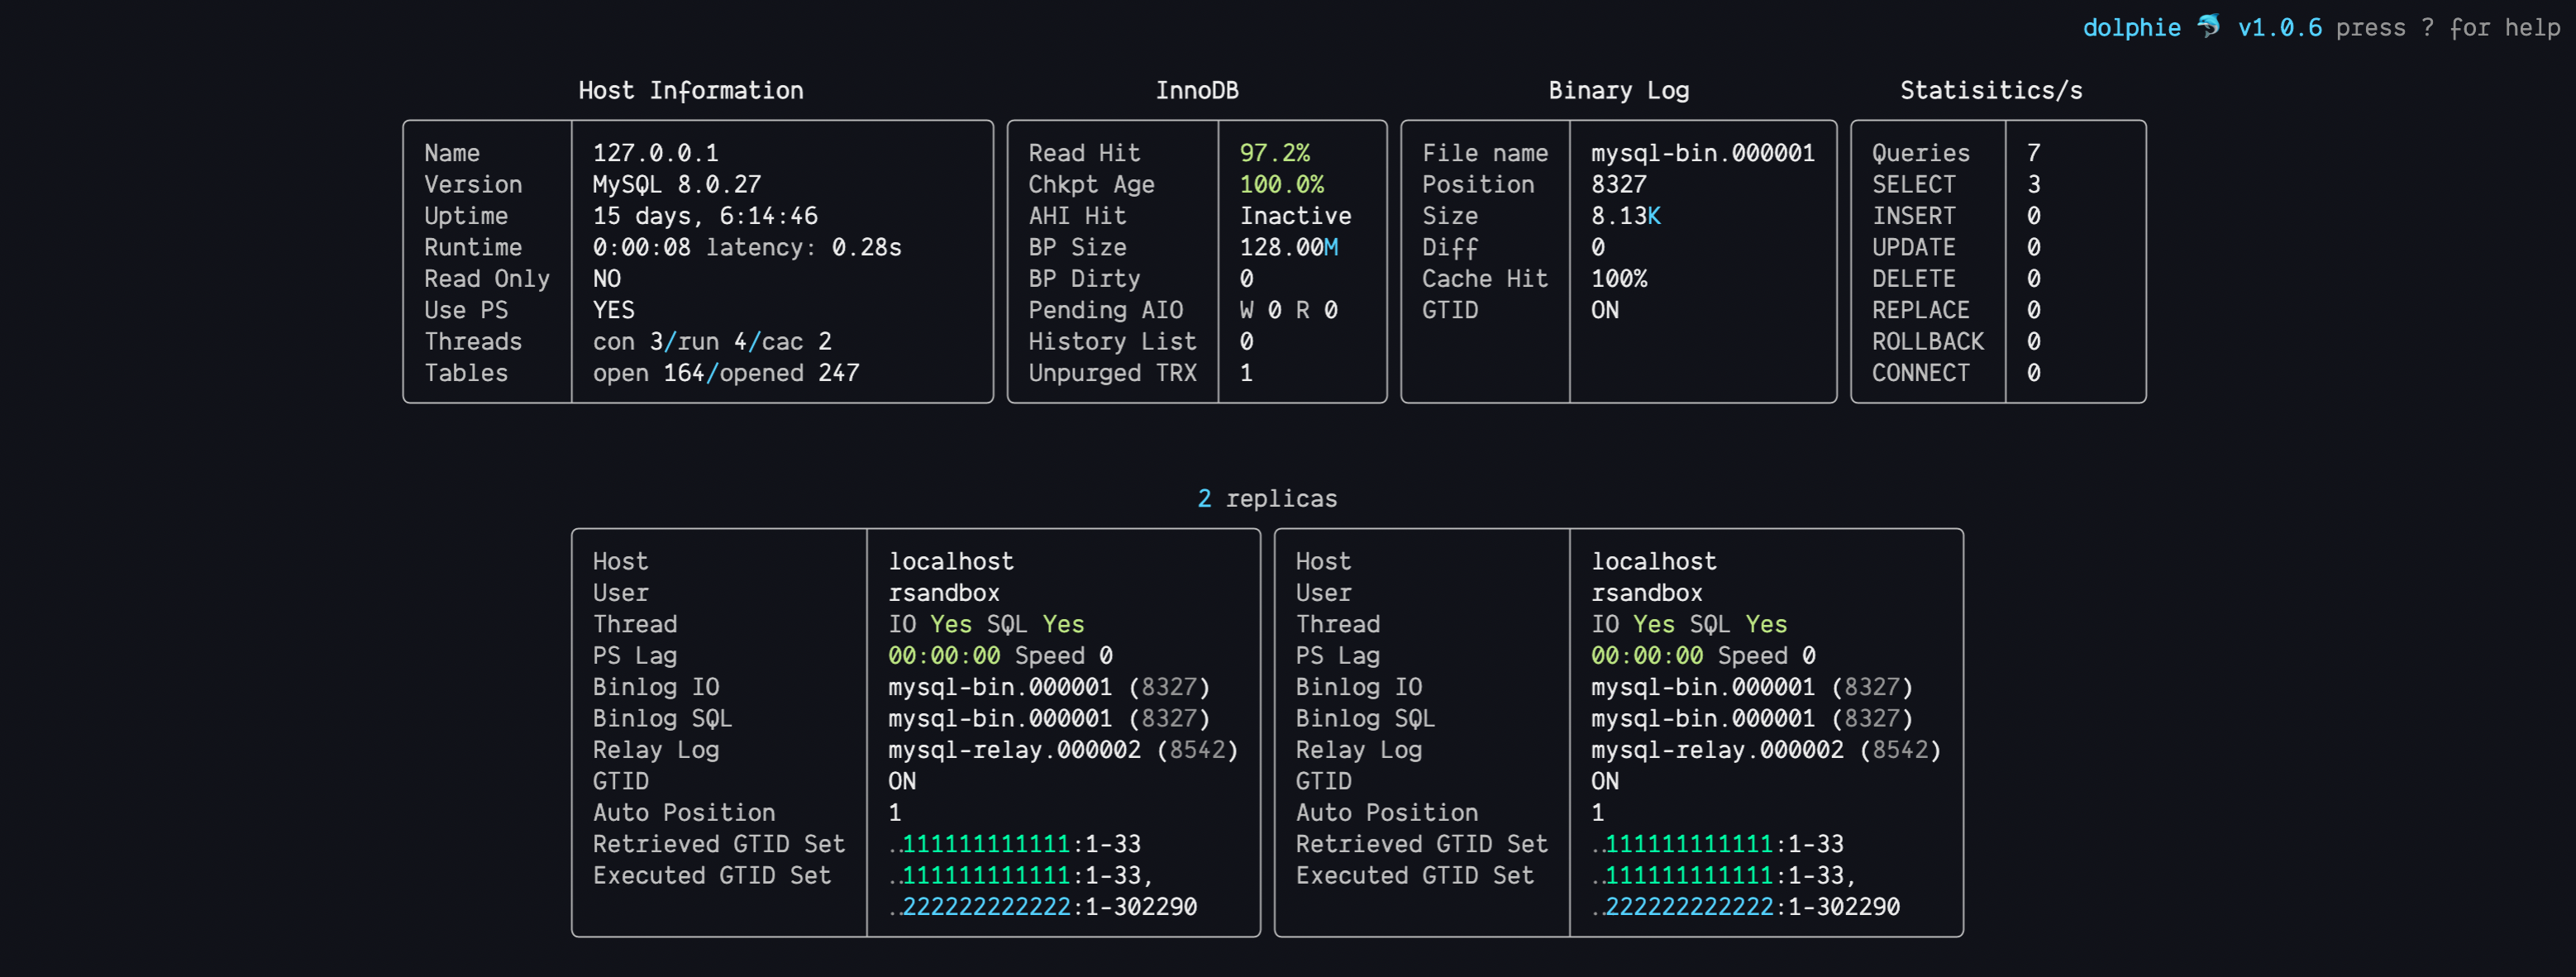The width and height of the screenshot is (2576, 977).
Task: Click the dolphin logo next to dolphie
Action: point(2209,26)
